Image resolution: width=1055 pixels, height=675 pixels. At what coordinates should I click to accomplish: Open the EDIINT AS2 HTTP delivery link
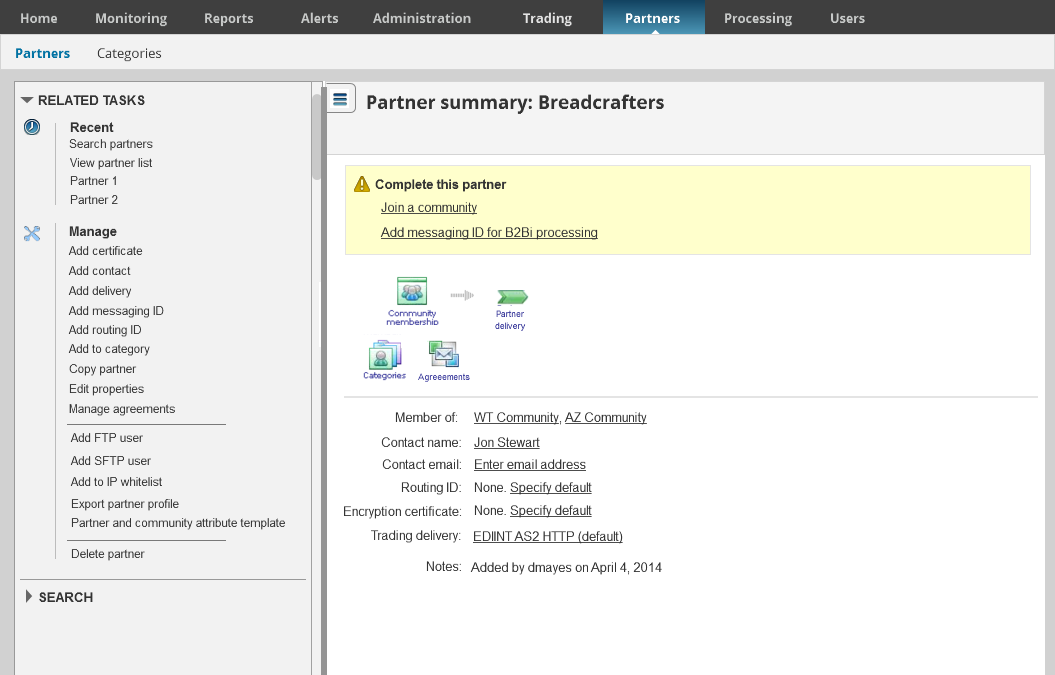[x=548, y=537]
